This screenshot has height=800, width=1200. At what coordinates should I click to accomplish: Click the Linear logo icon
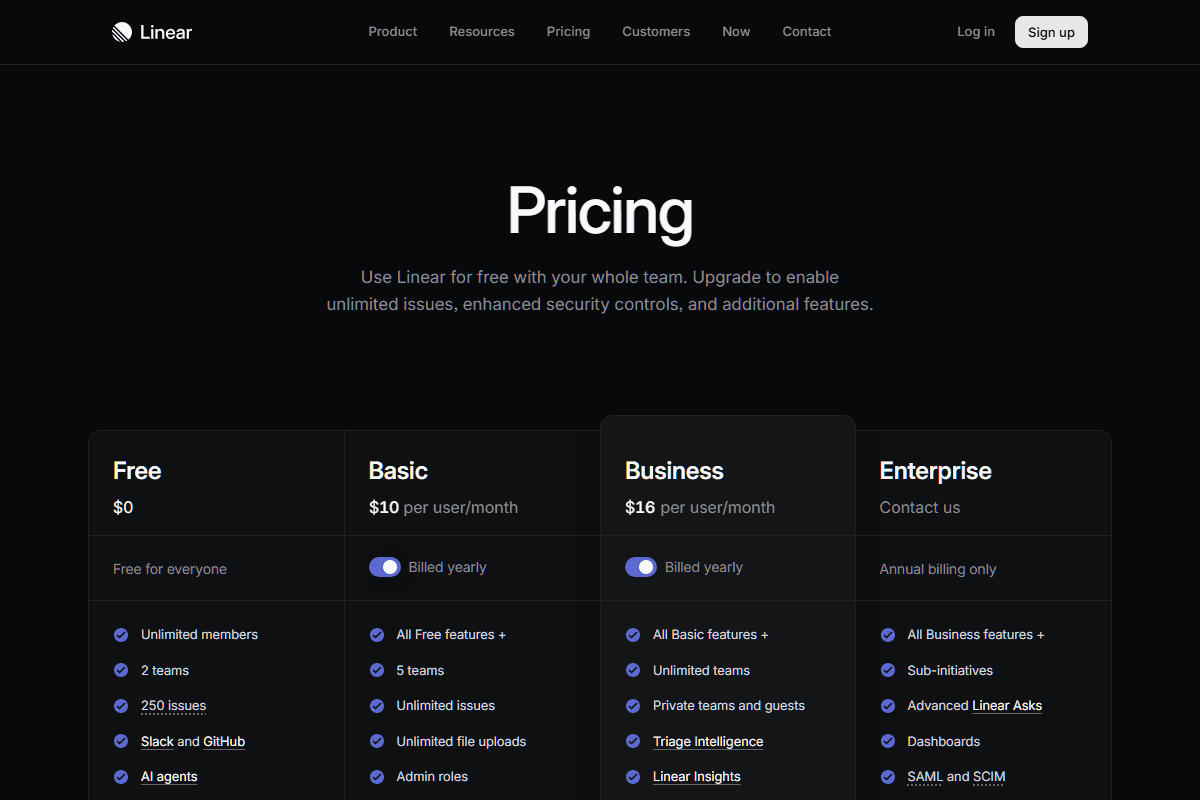tap(121, 31)
